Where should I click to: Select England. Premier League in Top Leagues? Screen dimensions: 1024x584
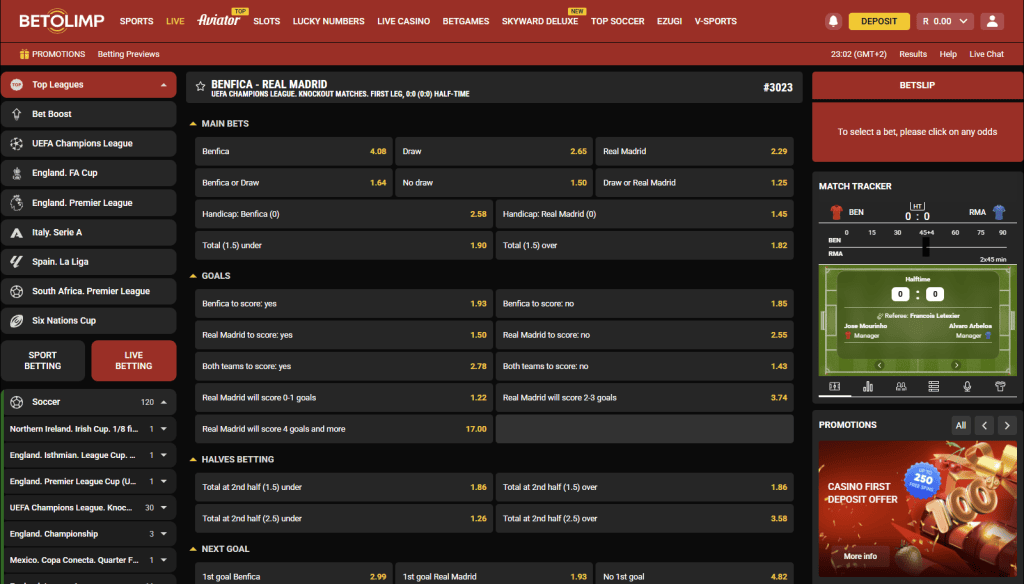(x=89, y=203)
